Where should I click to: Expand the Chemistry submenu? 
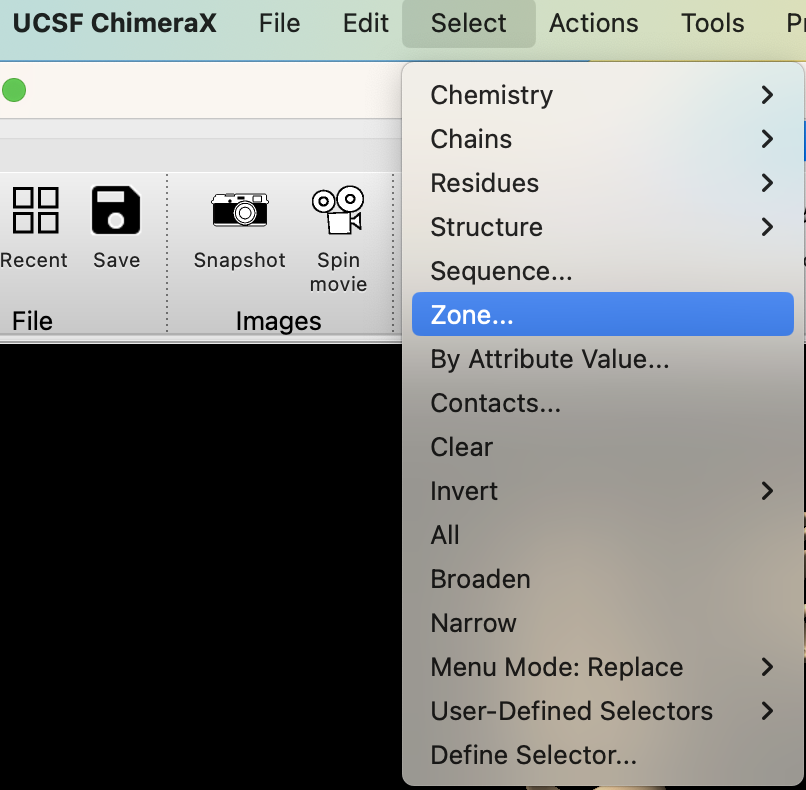click(x=602, y=95)
